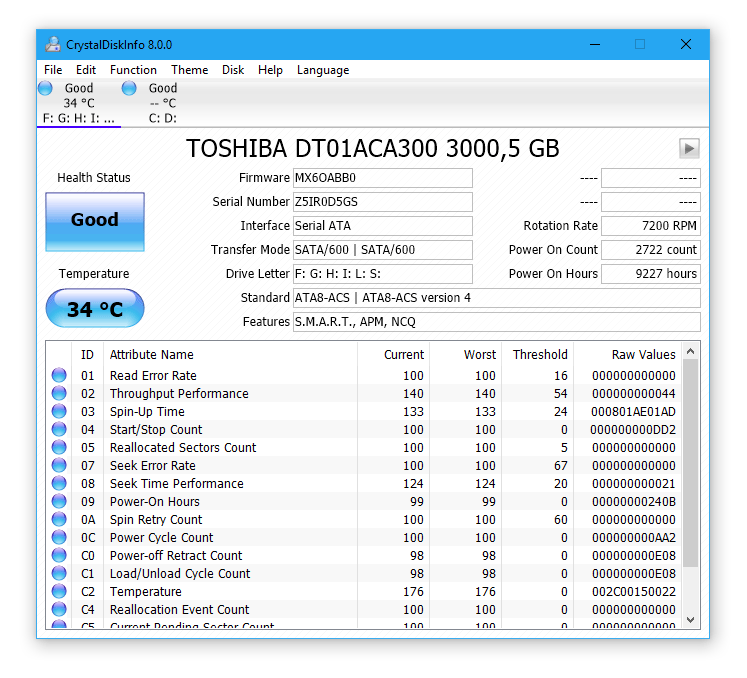Click the status orb next to Temperature attribute

(59, 591)
